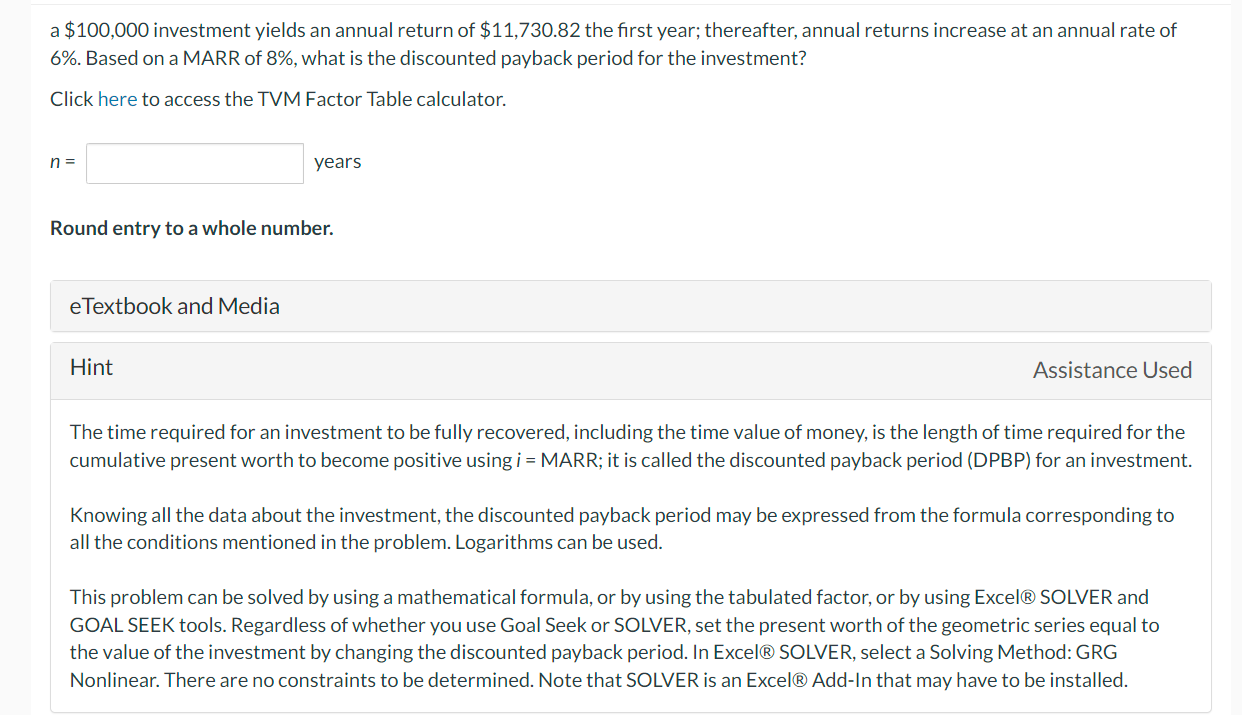The height and width of the screenshot is (715, 1242).
Task: Select the 'Round entry to a whole number' note
Action: pos(192,228)
